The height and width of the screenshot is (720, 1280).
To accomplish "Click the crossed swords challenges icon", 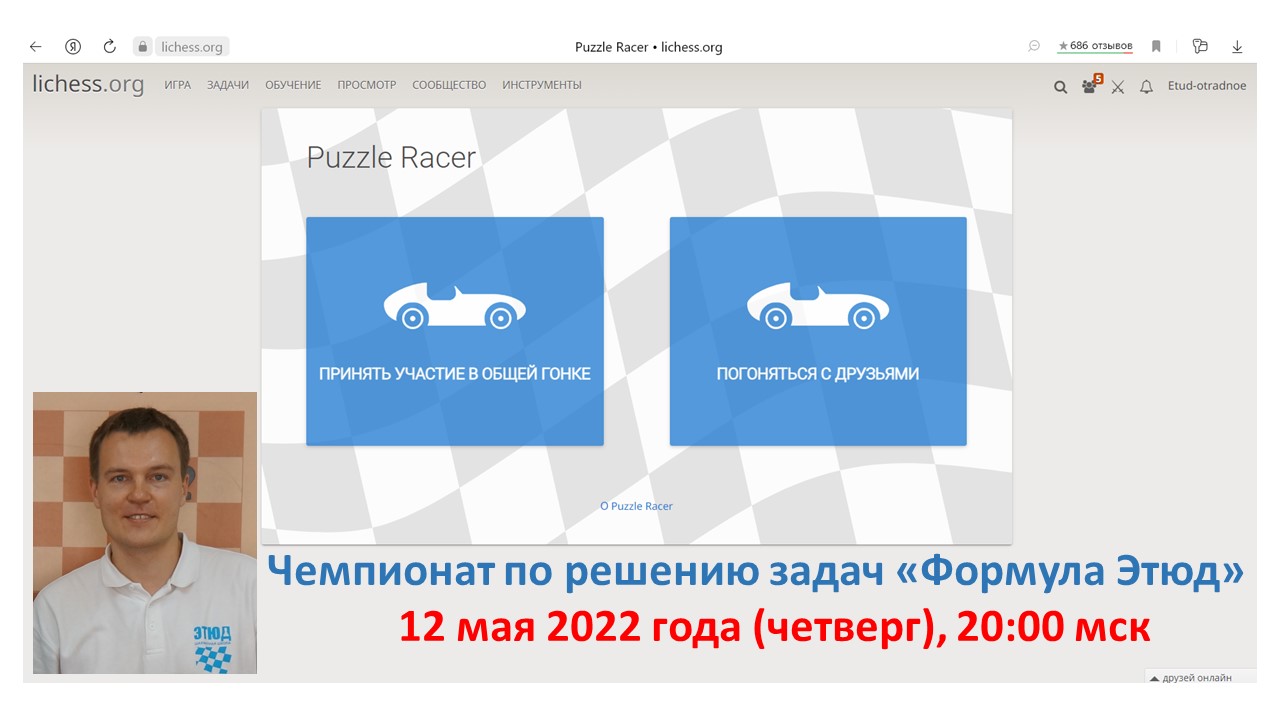I will point(1118,87).
